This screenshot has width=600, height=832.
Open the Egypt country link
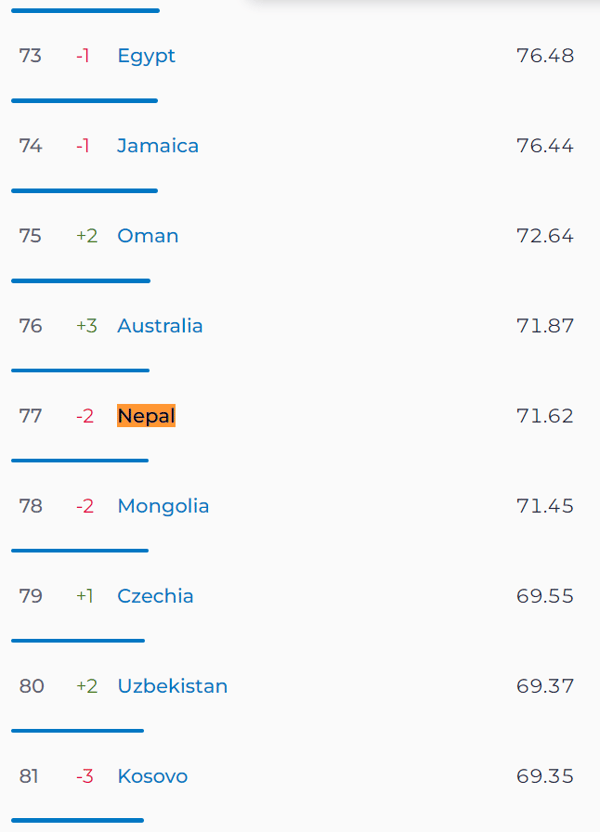[146, 56]
